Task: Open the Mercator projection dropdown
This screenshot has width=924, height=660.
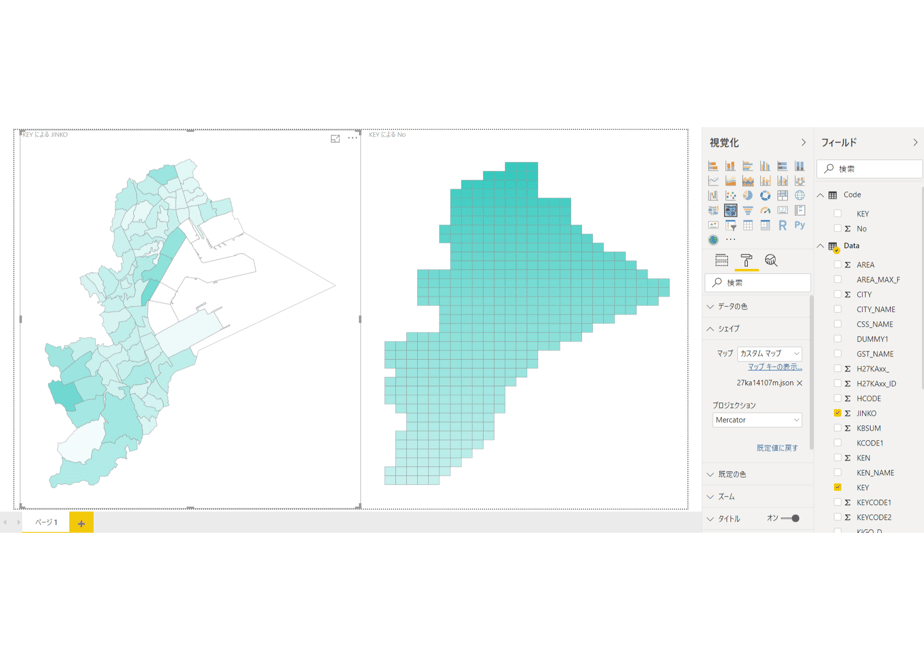Action: coord(757,420)
